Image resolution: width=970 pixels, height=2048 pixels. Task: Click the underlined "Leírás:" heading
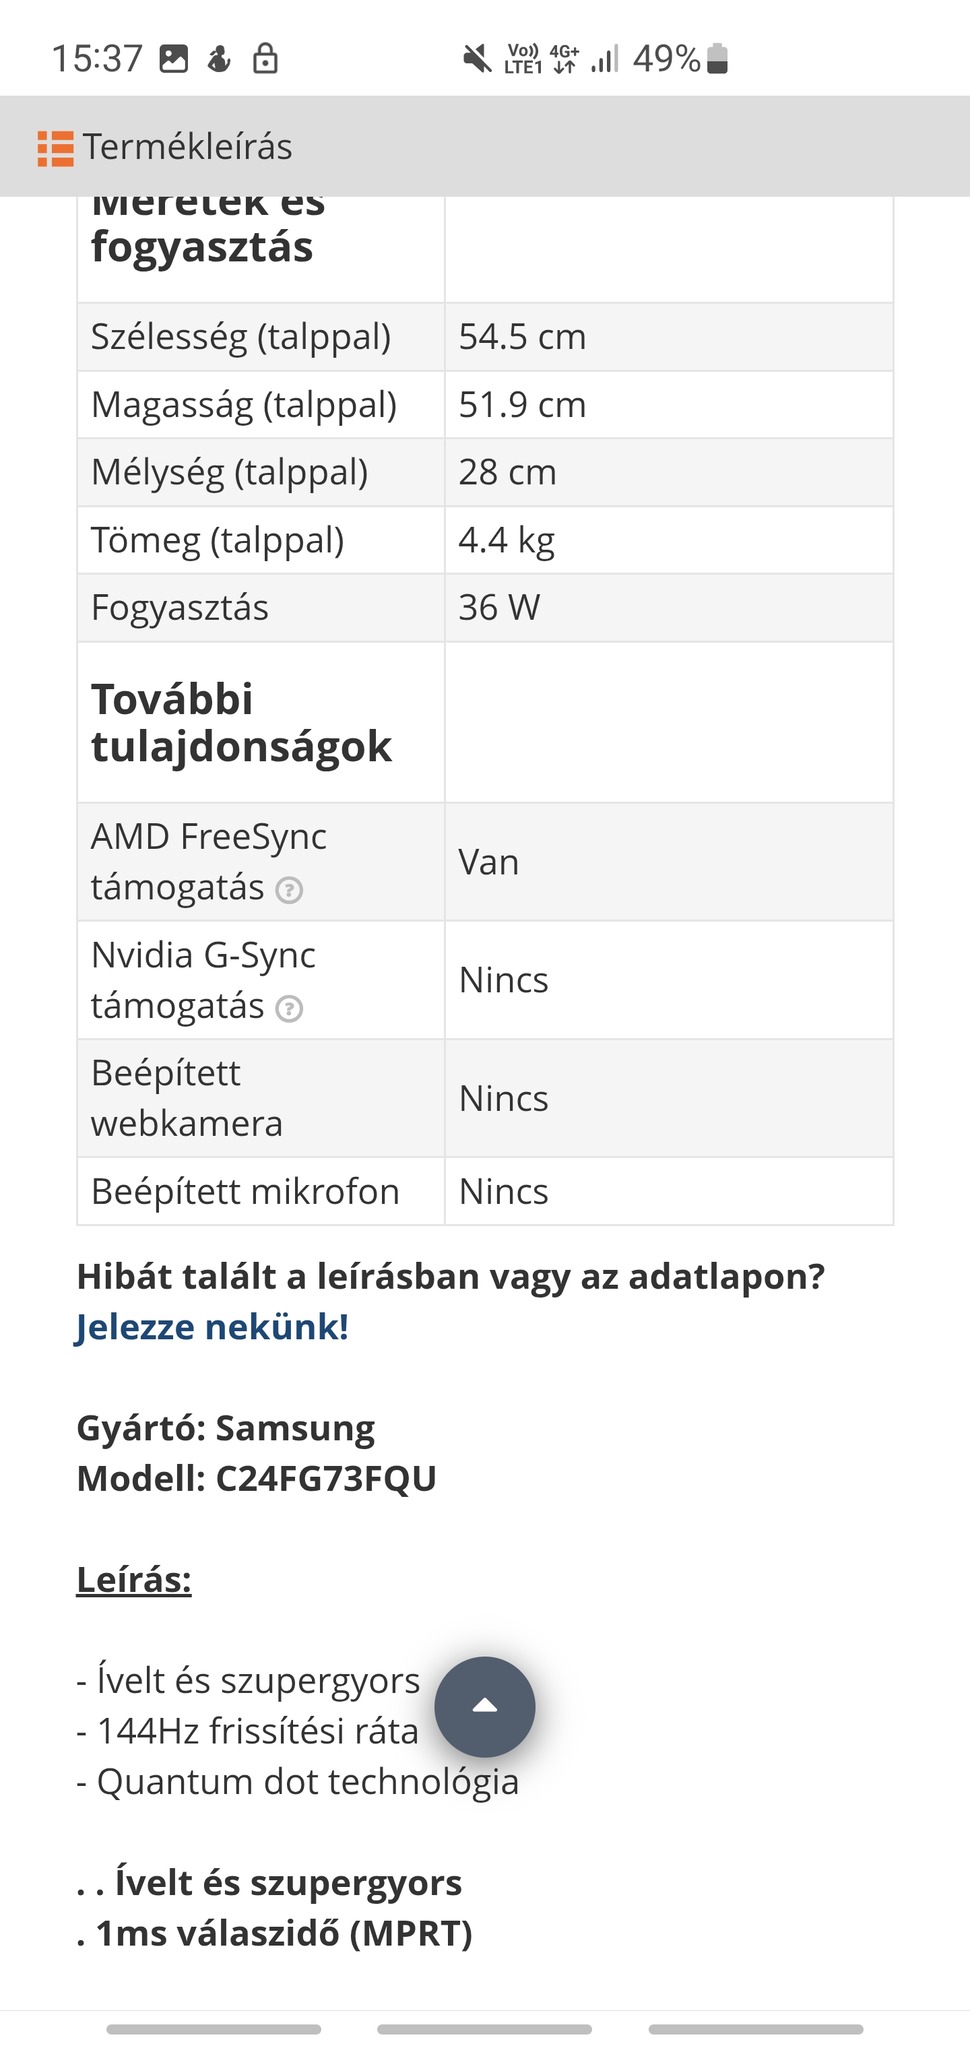point(134,1580)
